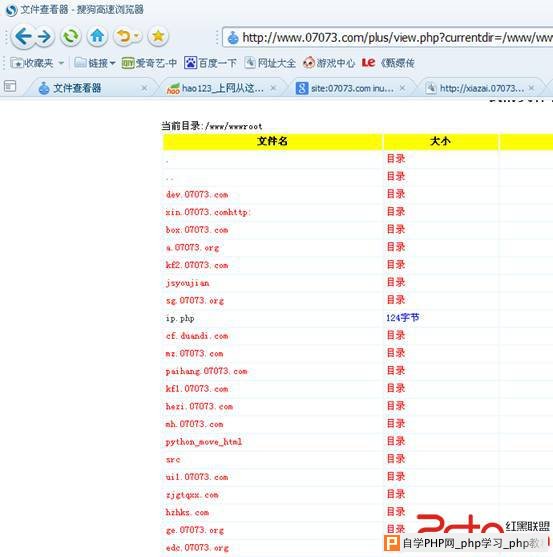The width and height of the screenshot is (553, 557).
Task: Open the dev.07073.com directory
Action: 197,195
